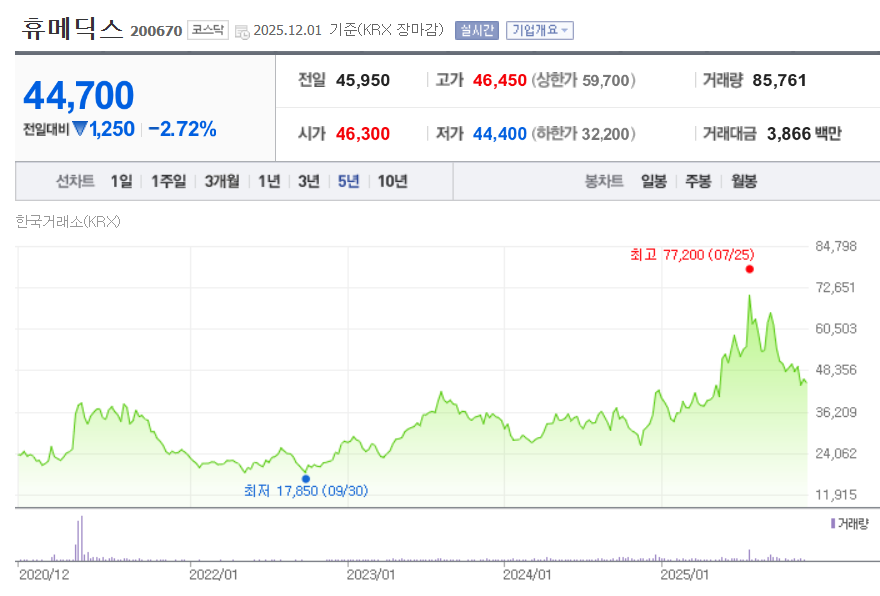Screen dimensions: 880x596
Task: Click the 2025/01 axis label
Action: click(685, 575)
